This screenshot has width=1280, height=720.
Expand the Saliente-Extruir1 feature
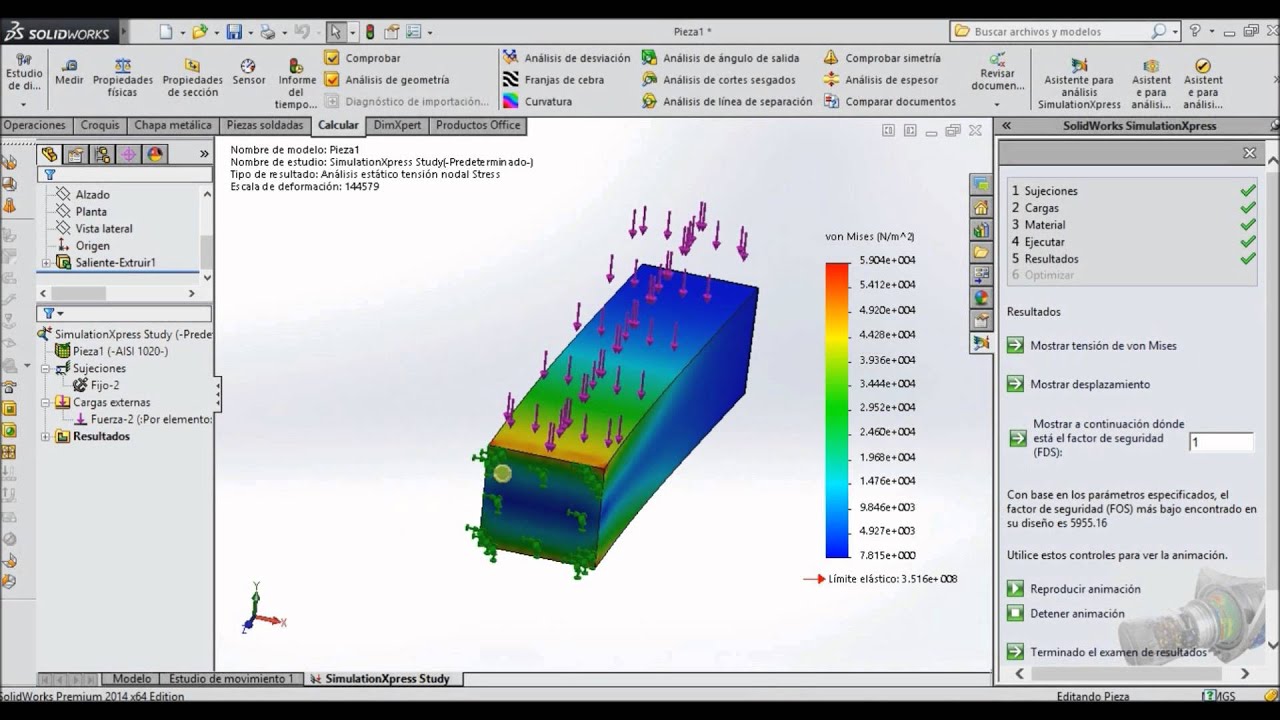(46, 263)
